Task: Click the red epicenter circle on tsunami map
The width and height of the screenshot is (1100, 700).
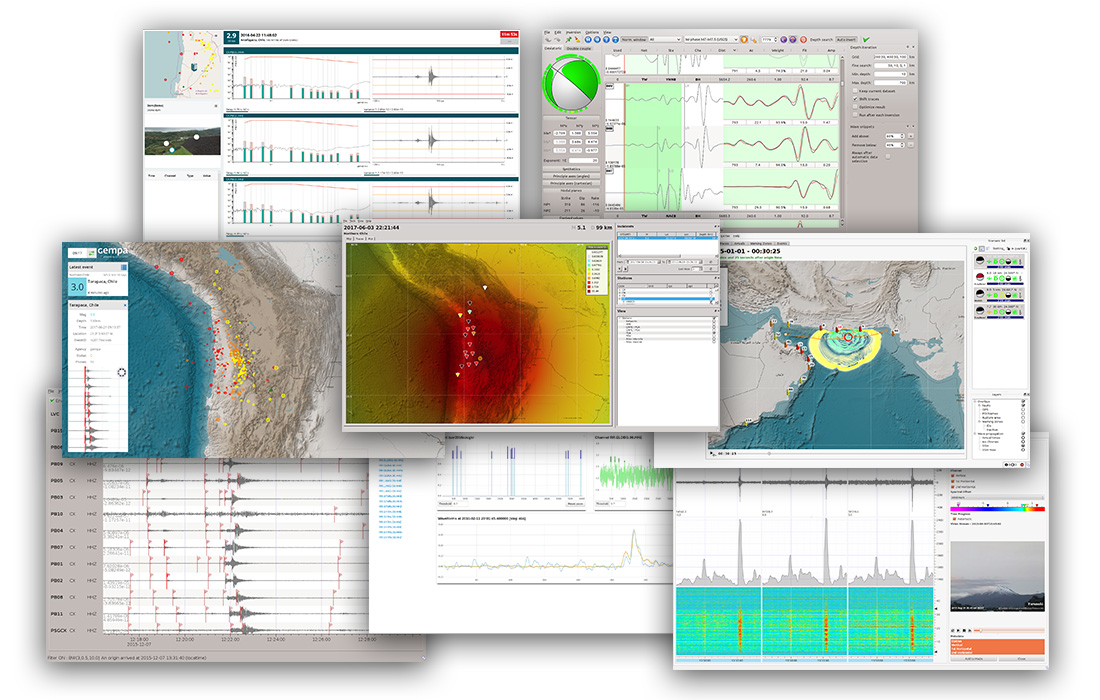Action: click(848, 337)
